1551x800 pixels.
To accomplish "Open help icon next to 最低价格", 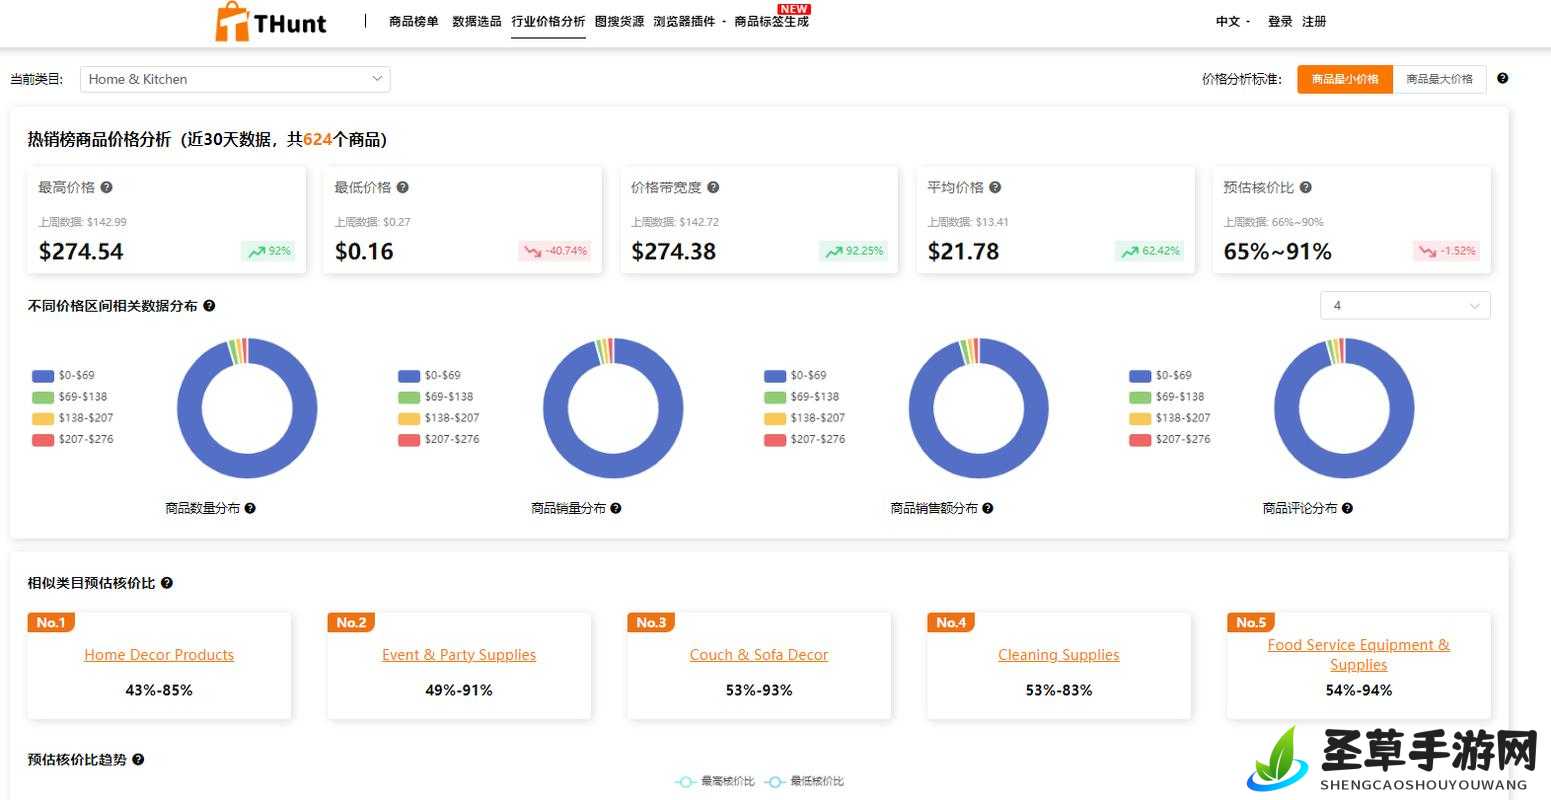I will coord(403,187).
